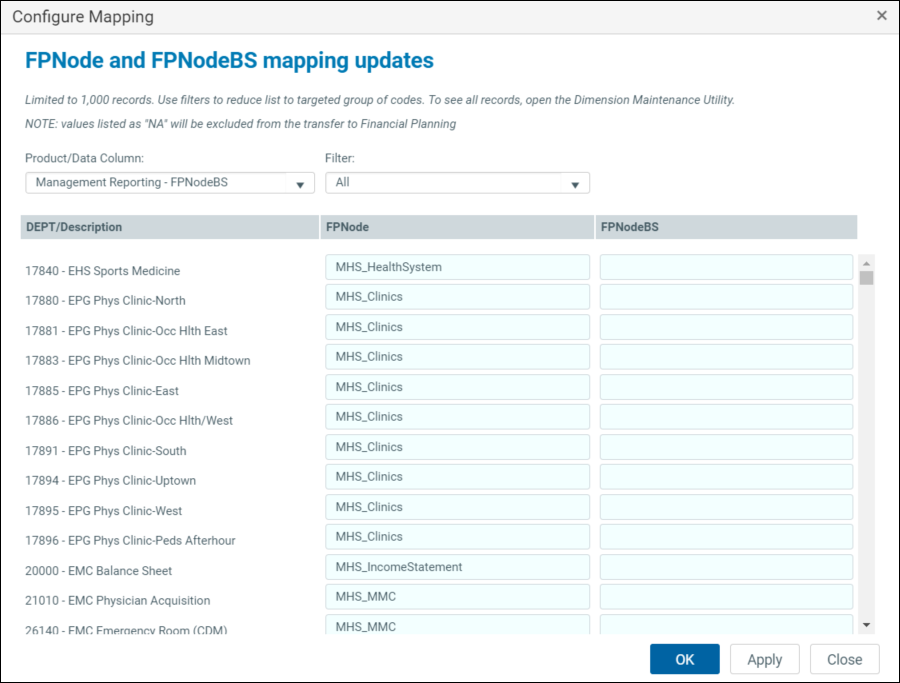Edit FPNode field for 17896 Peds Afterhour
The width and height of the screenshot is (900, 683).
coord(456,537)
